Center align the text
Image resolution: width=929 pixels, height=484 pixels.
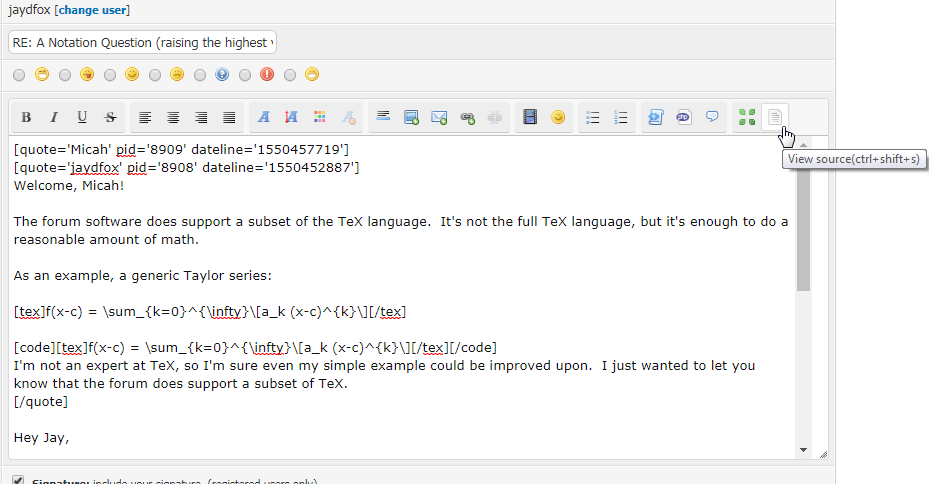[173, 117]
